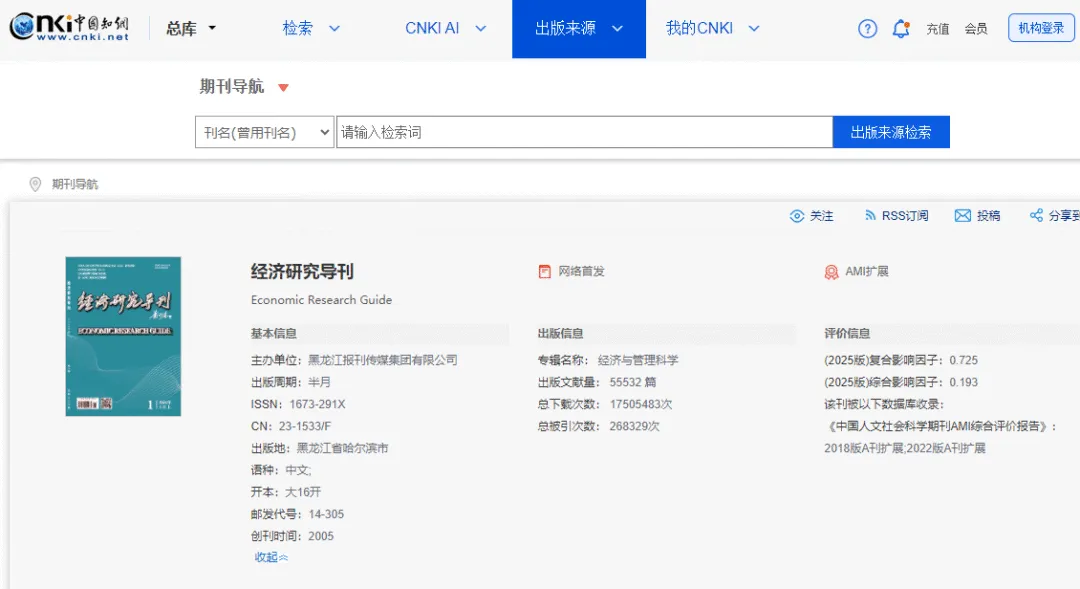Click the 经济研究导刊 journal title
The width and height of the screenshot is (1080, 589).
(302, 271)
